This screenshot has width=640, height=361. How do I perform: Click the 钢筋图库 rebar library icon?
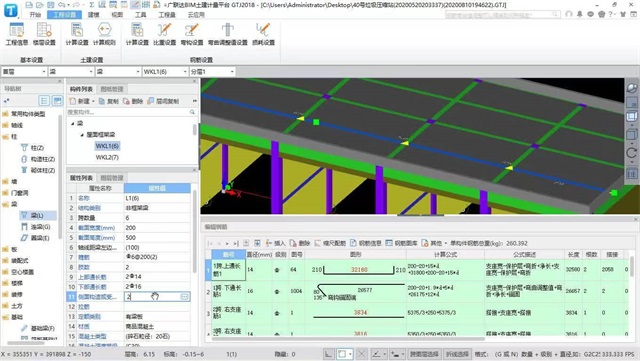(401, 243)
